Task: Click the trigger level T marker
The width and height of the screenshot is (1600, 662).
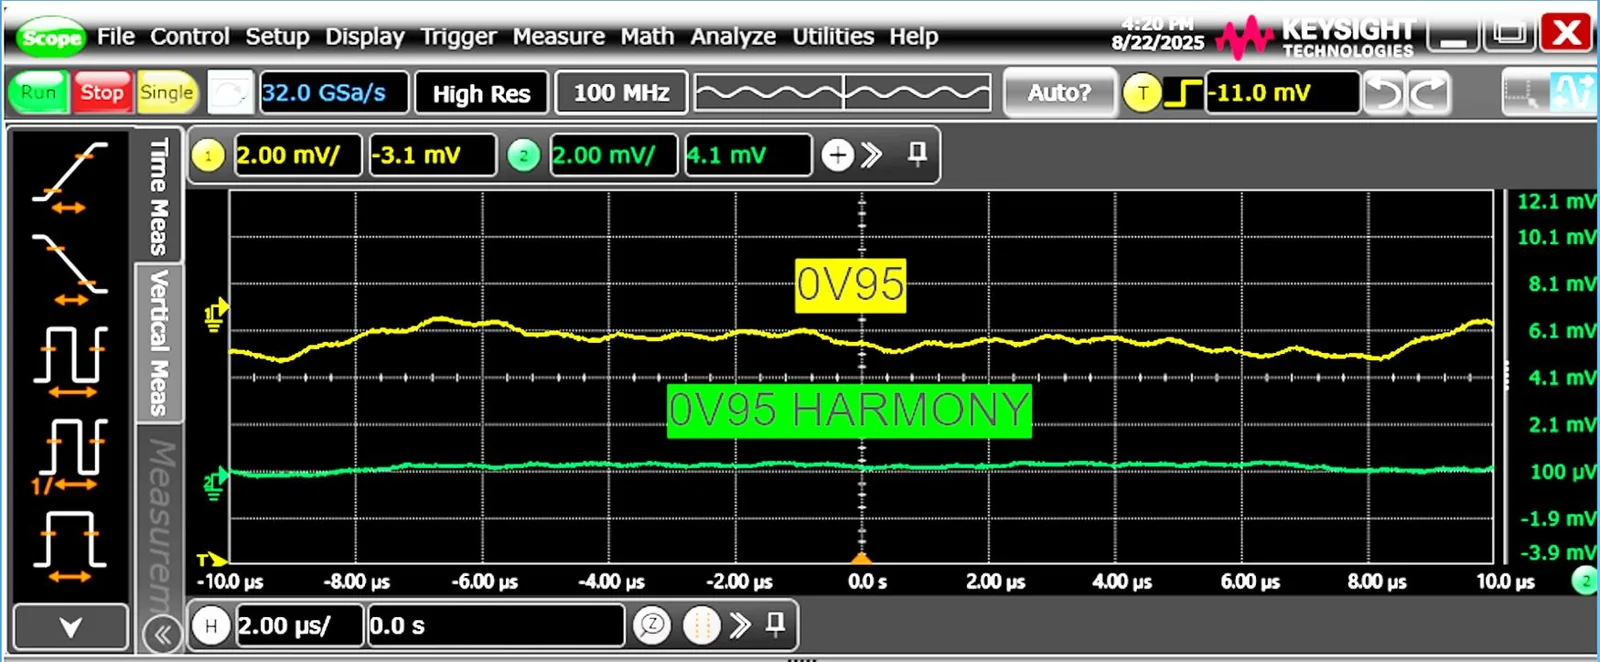Action: click(211, 560)
